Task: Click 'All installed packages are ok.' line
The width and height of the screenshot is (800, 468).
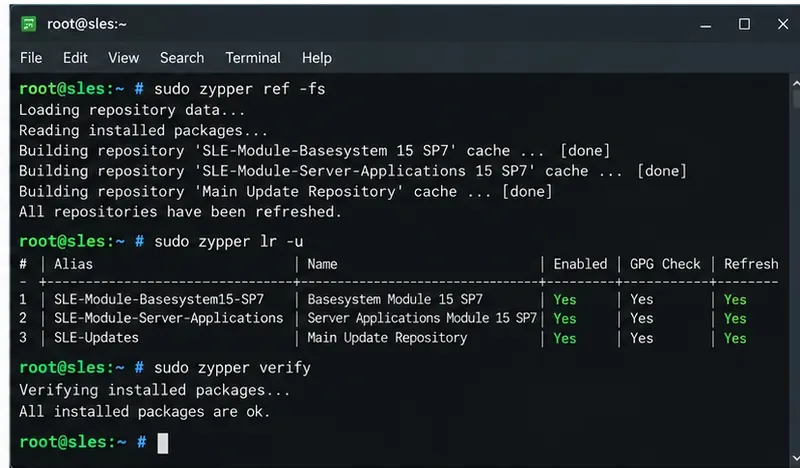Action: pyautogui.click(x=144, y=411)
